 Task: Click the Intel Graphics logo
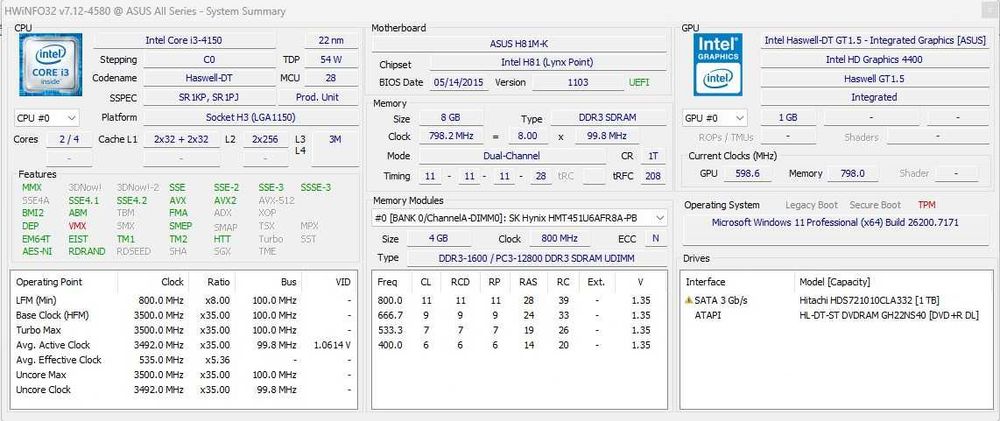pos(718,64)
